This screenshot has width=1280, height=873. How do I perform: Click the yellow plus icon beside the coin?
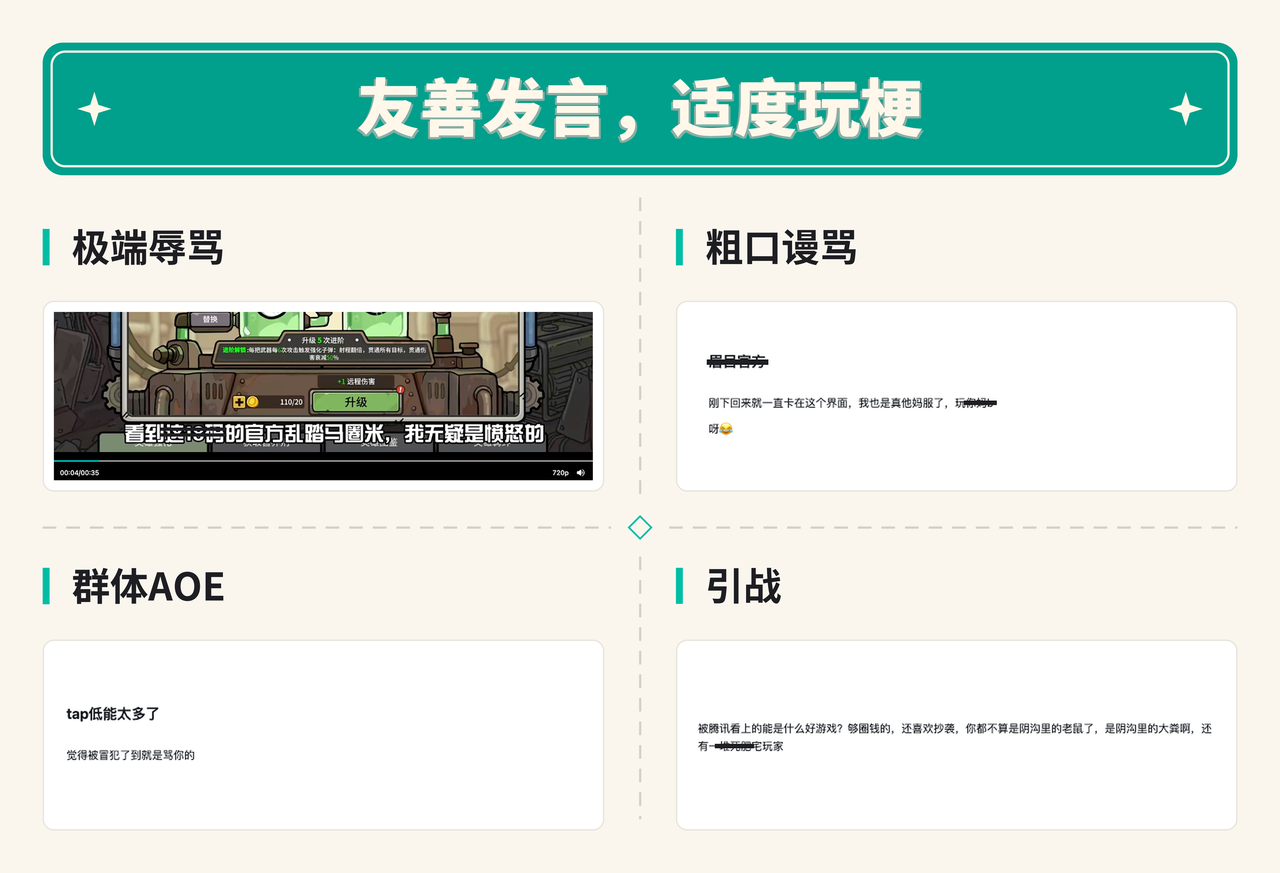[x=239, y=402]
